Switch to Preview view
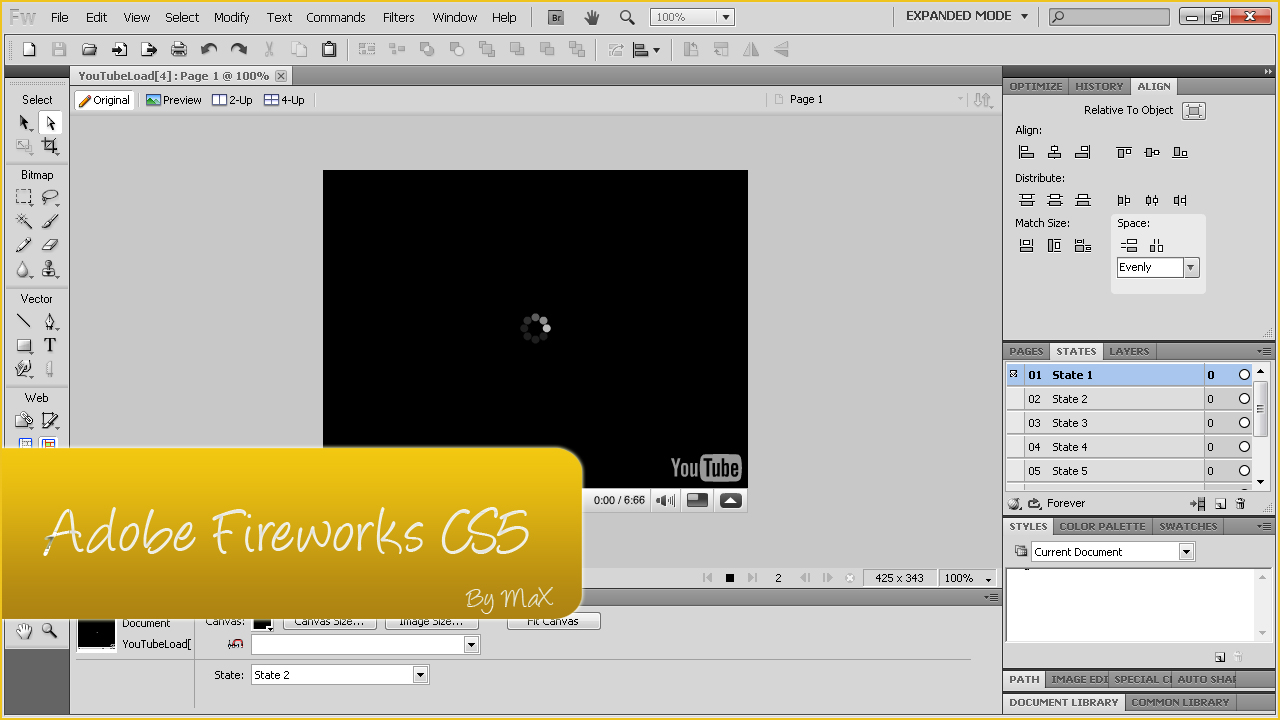 [x=174, y=100]
